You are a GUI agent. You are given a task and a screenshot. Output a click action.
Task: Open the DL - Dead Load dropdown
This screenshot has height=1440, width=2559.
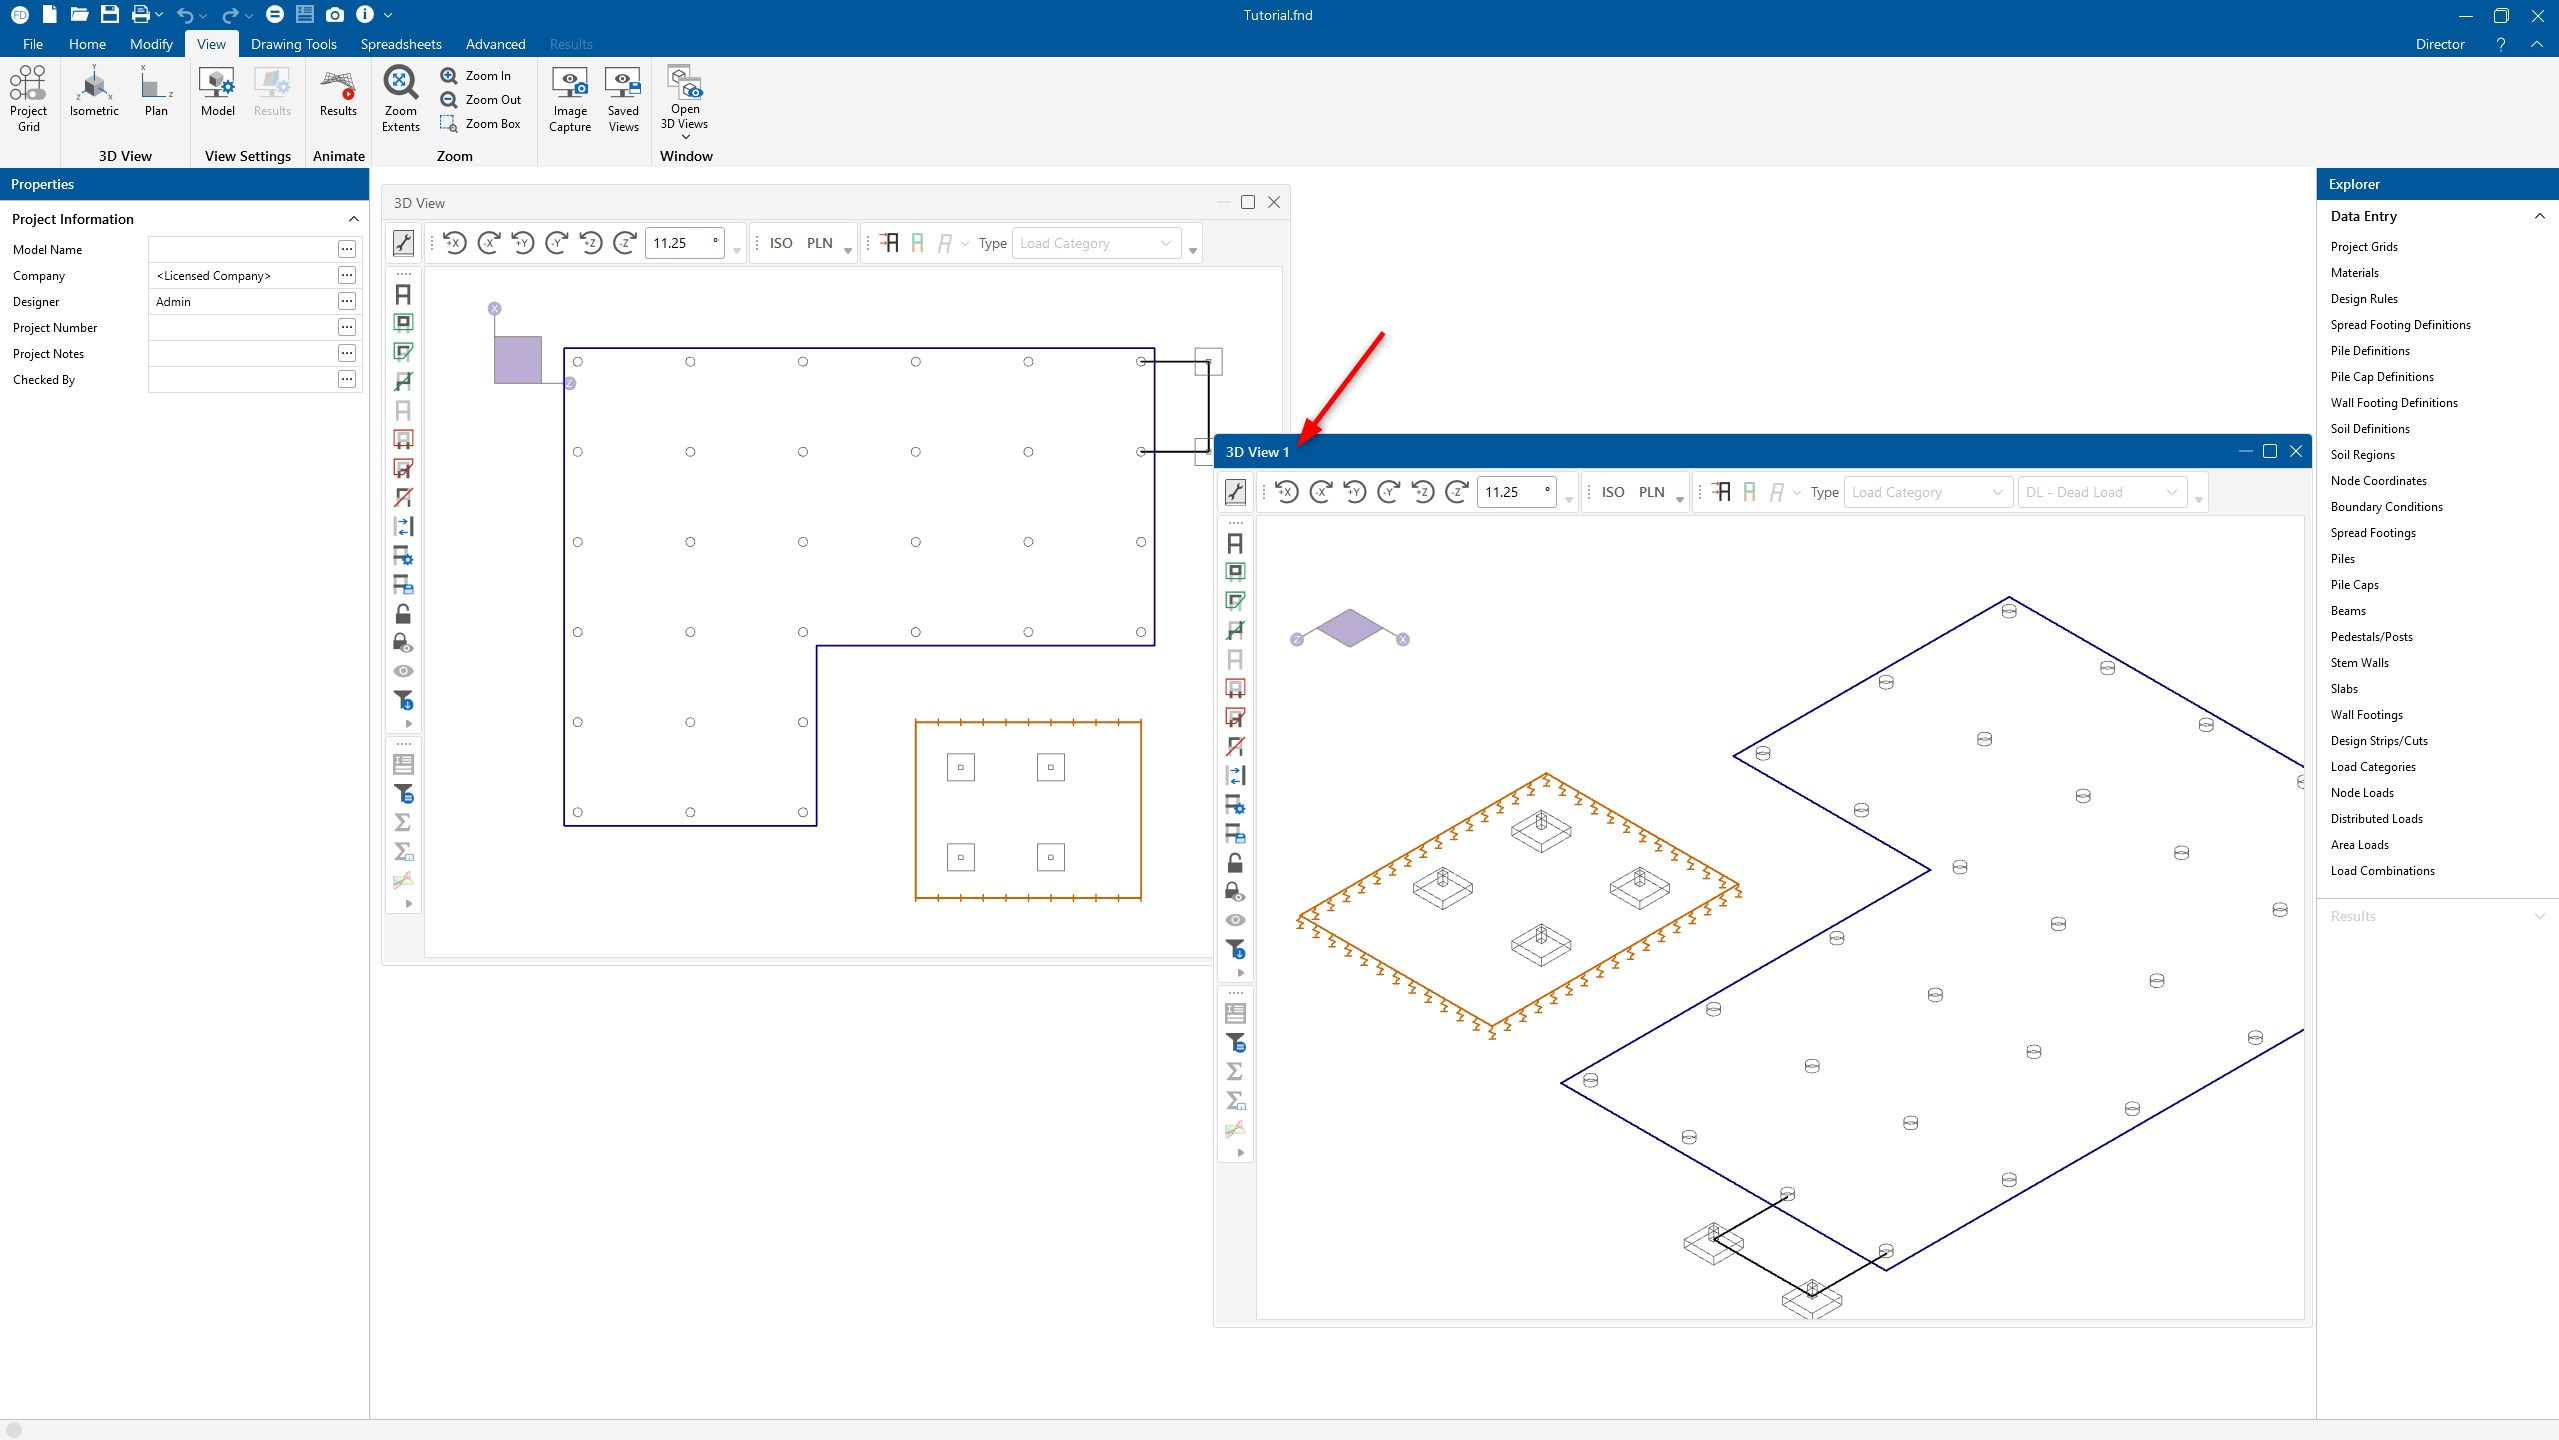(x=2099, y=492)
